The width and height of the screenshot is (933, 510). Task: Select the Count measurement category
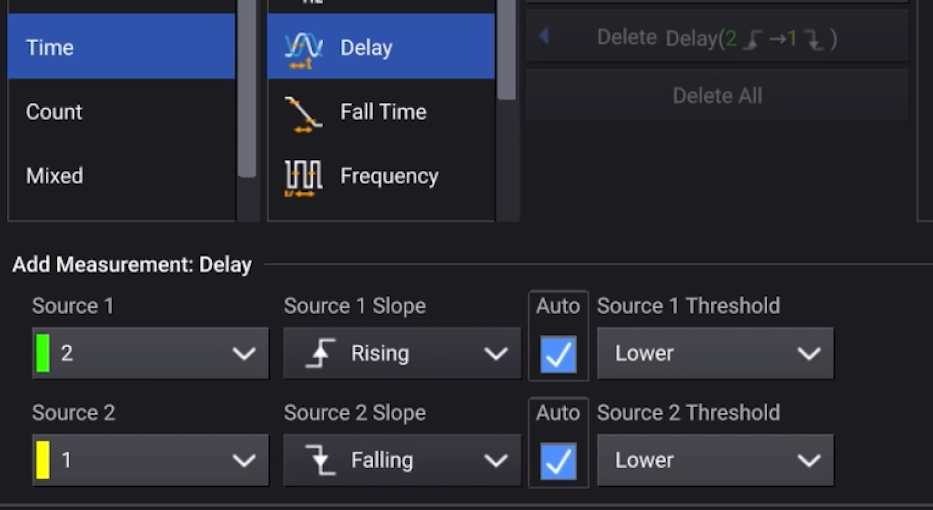click(x=122, y=112)
